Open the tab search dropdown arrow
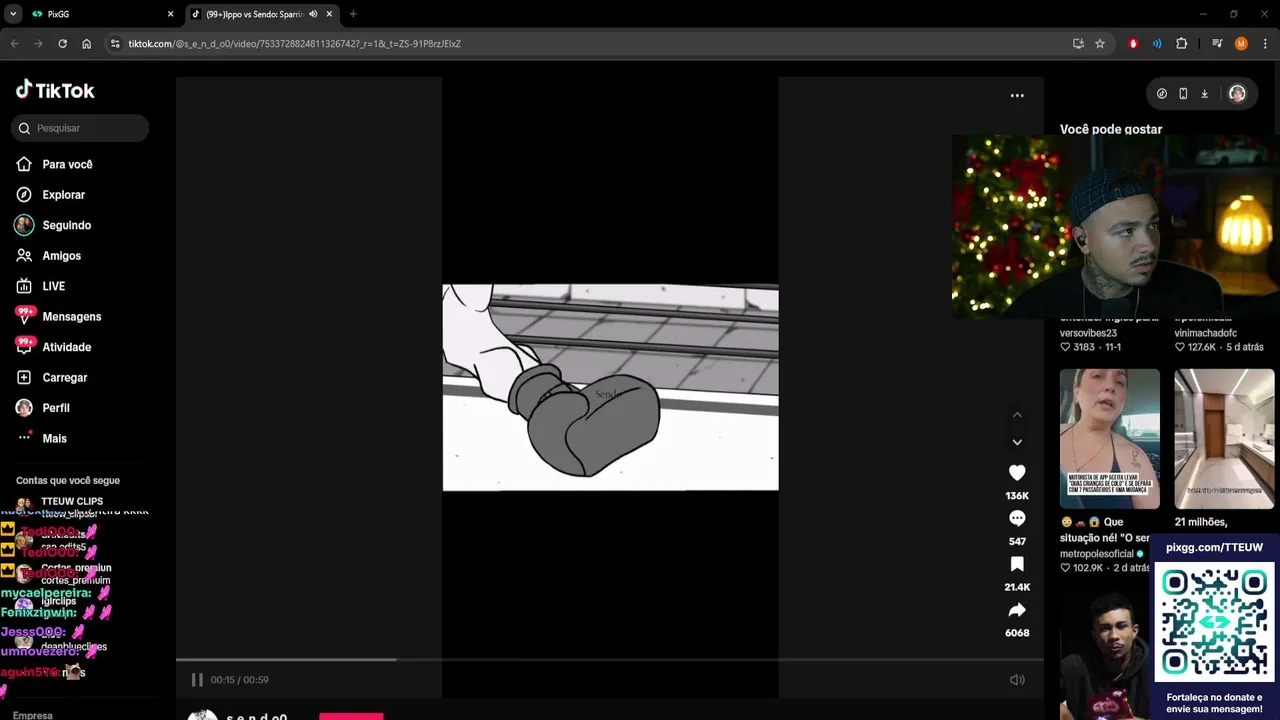The height and width of the screenshot is (720, 1280). click(x=13, y=14)
